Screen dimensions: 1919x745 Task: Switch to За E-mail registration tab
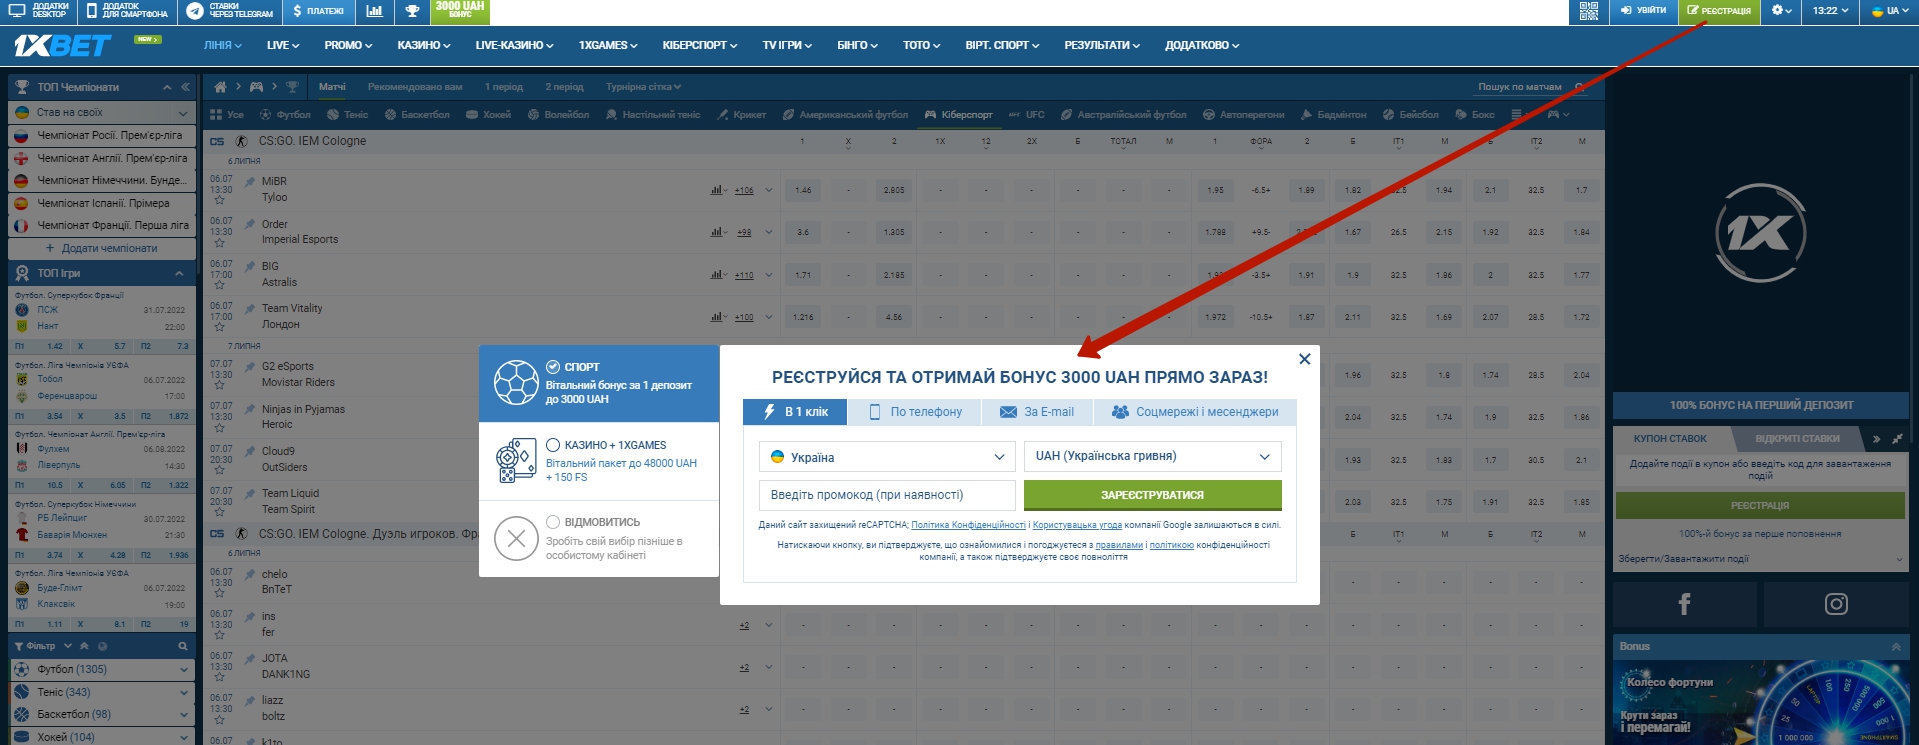(1037, 412)
